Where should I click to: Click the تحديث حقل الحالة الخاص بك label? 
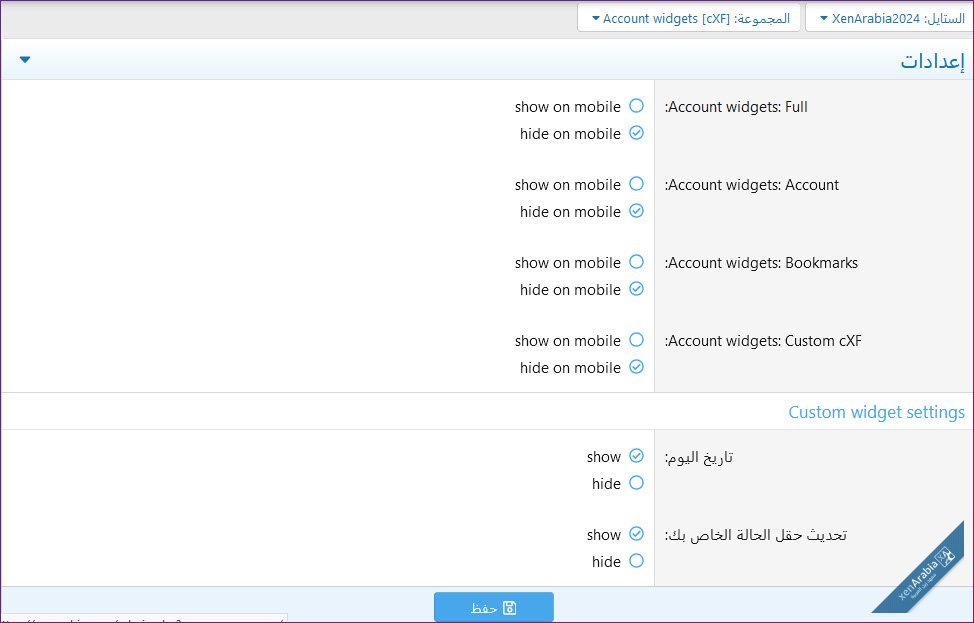click(x=756, y=535)
